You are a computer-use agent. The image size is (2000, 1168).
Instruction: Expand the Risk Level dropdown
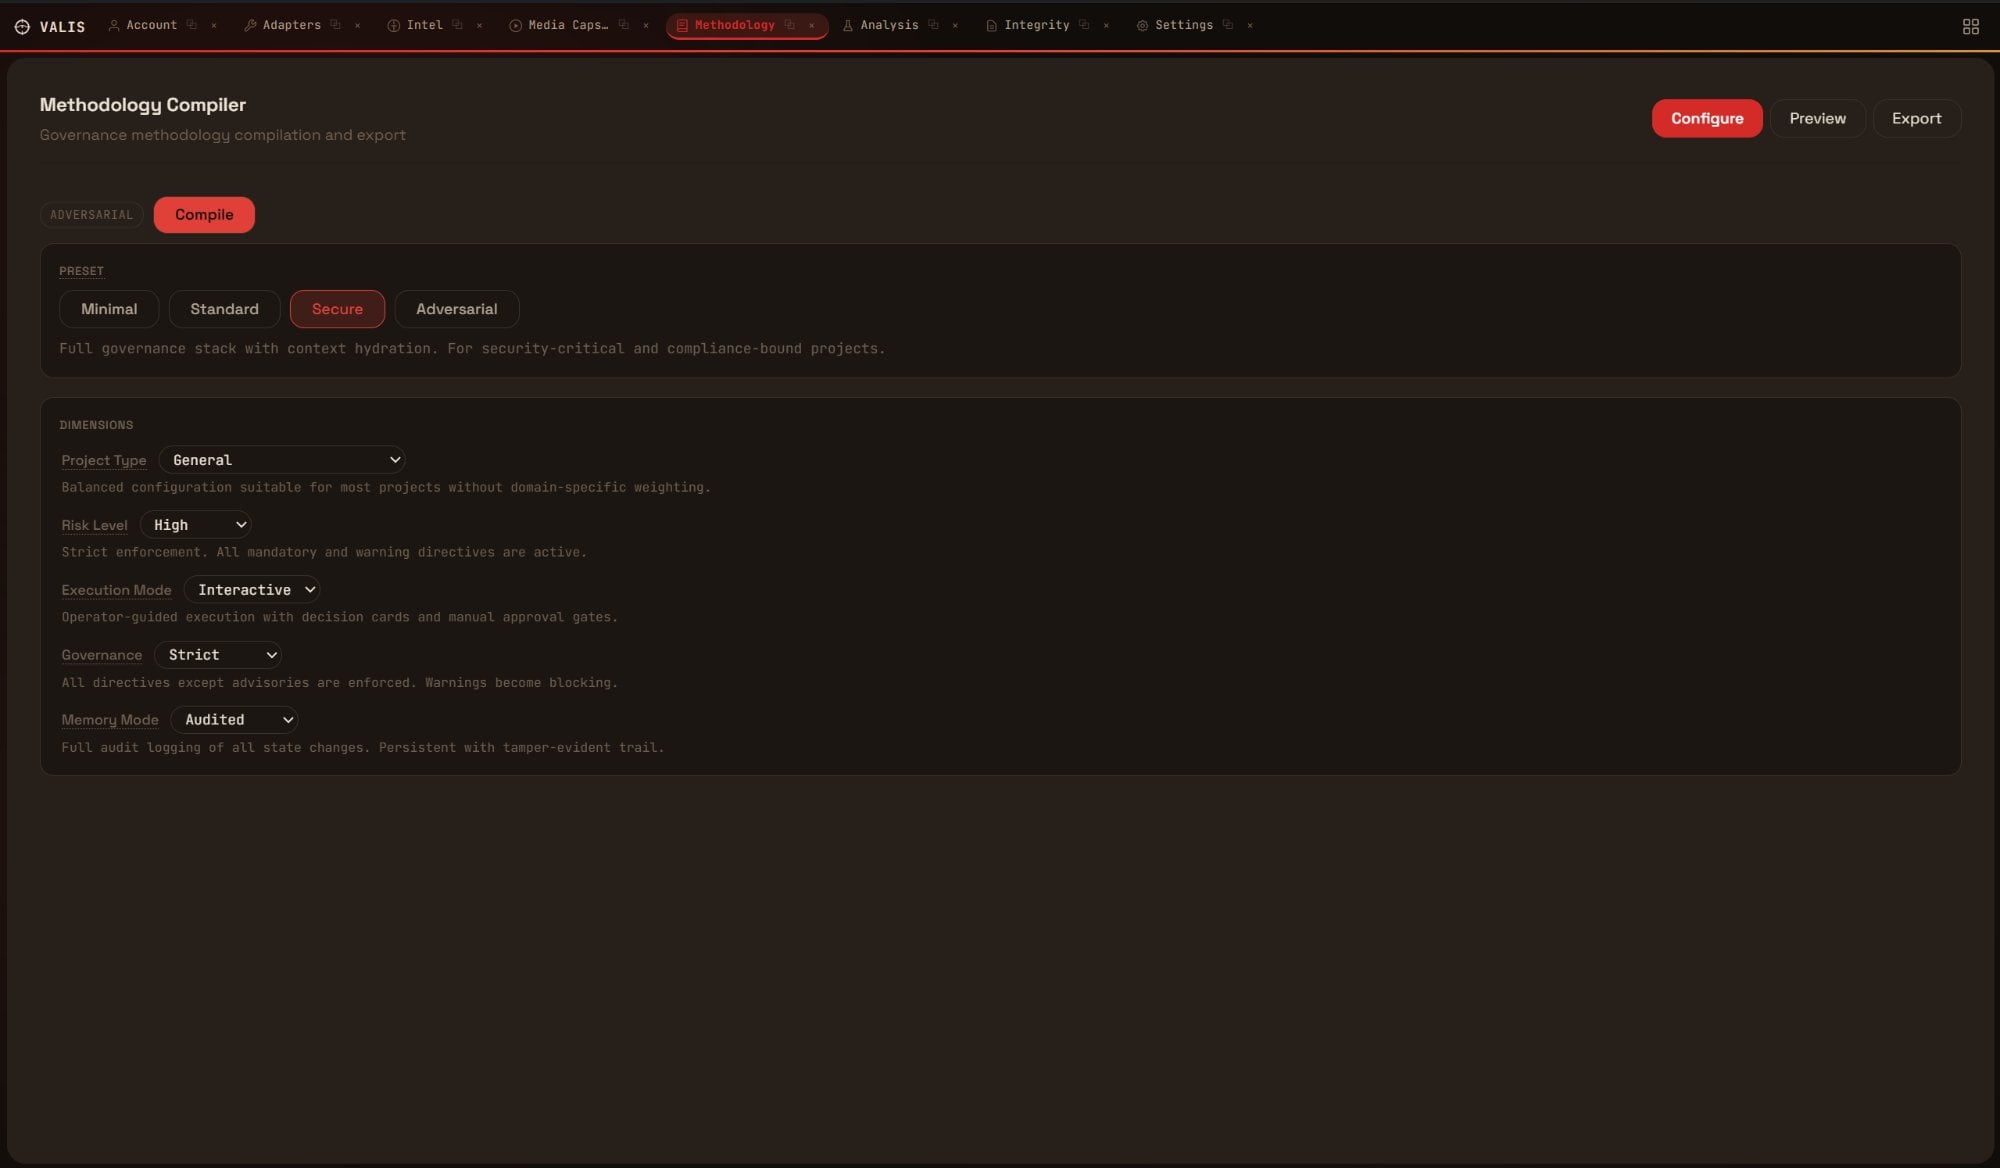[196, 525]
